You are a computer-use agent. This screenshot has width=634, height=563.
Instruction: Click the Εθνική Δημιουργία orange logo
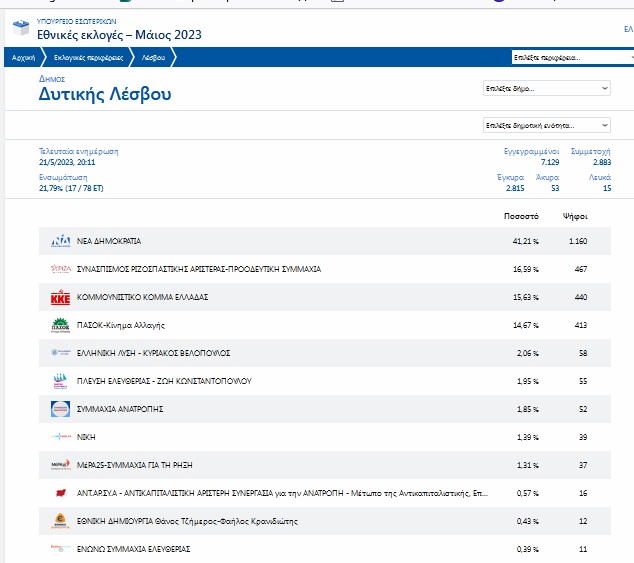point(61,521)
